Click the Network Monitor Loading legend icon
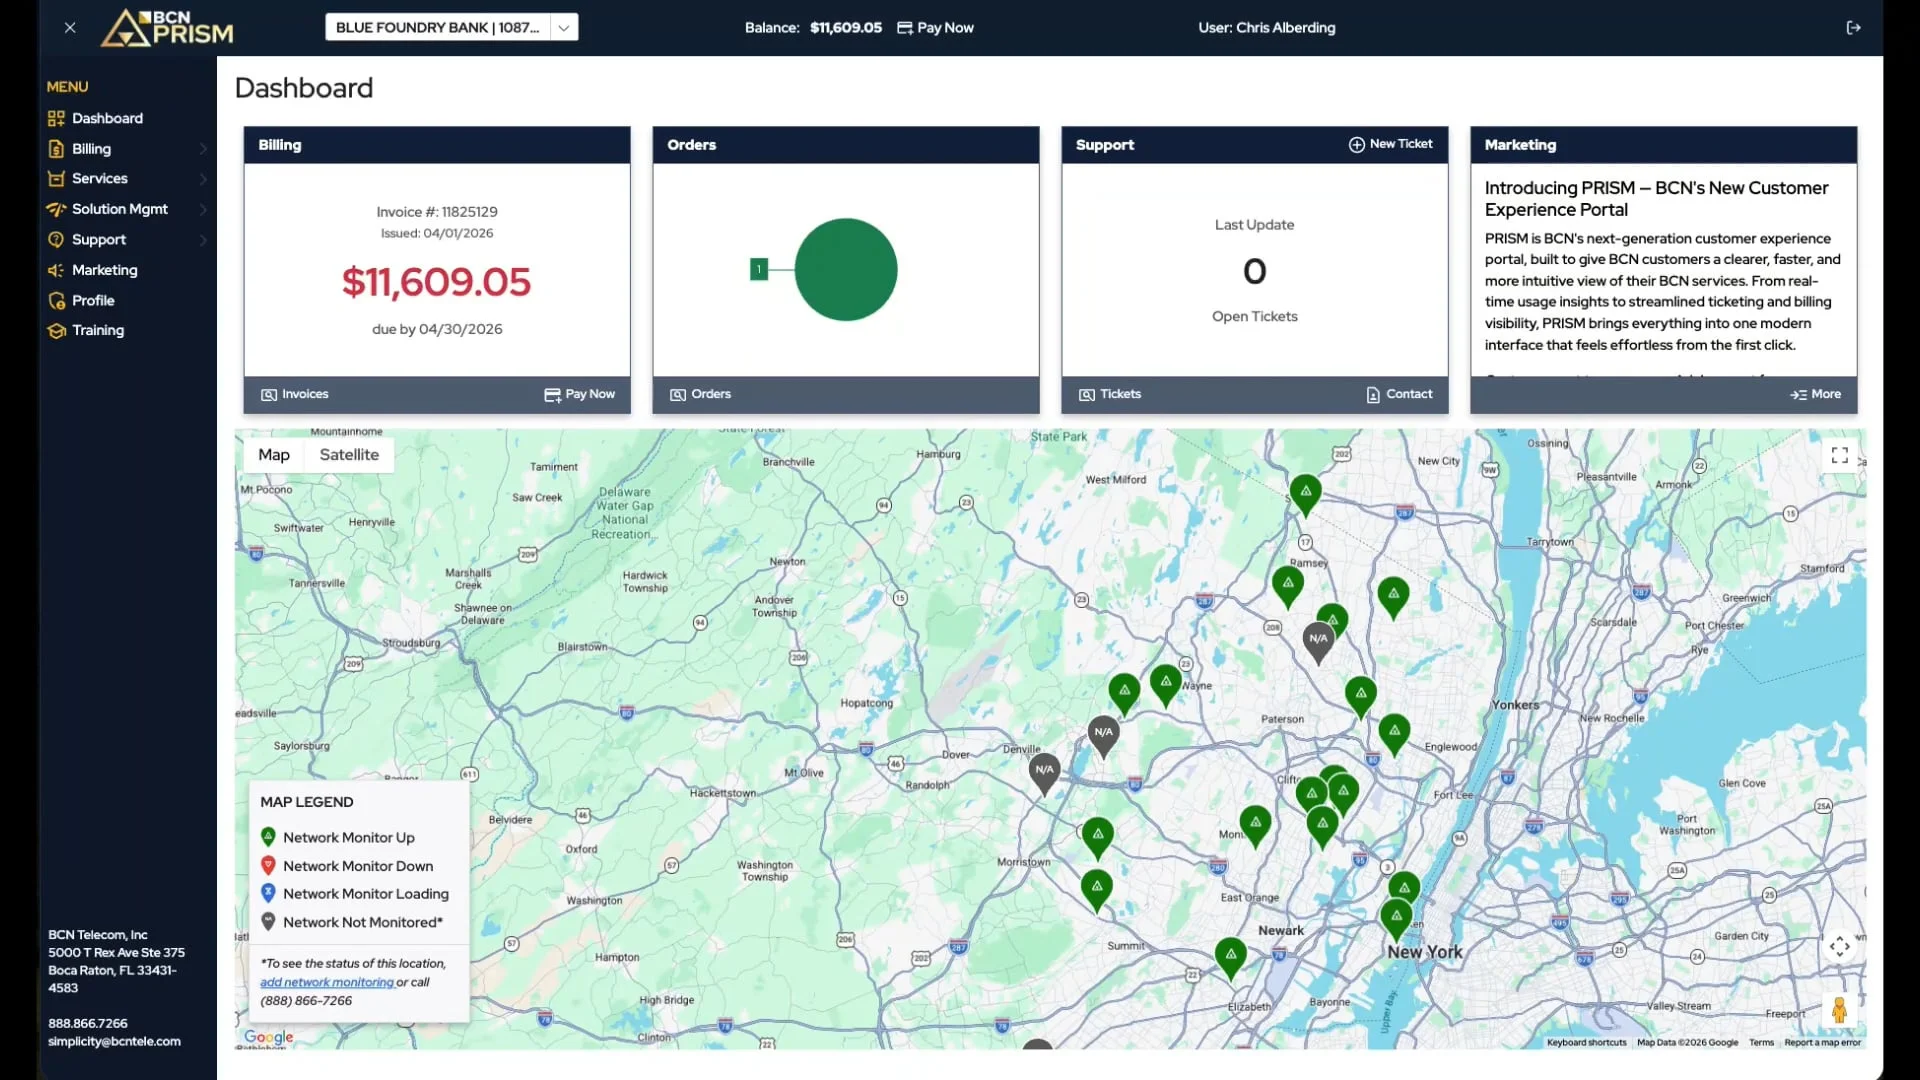This screenshot has height=1080, width=1920. [x=268, y=894]
